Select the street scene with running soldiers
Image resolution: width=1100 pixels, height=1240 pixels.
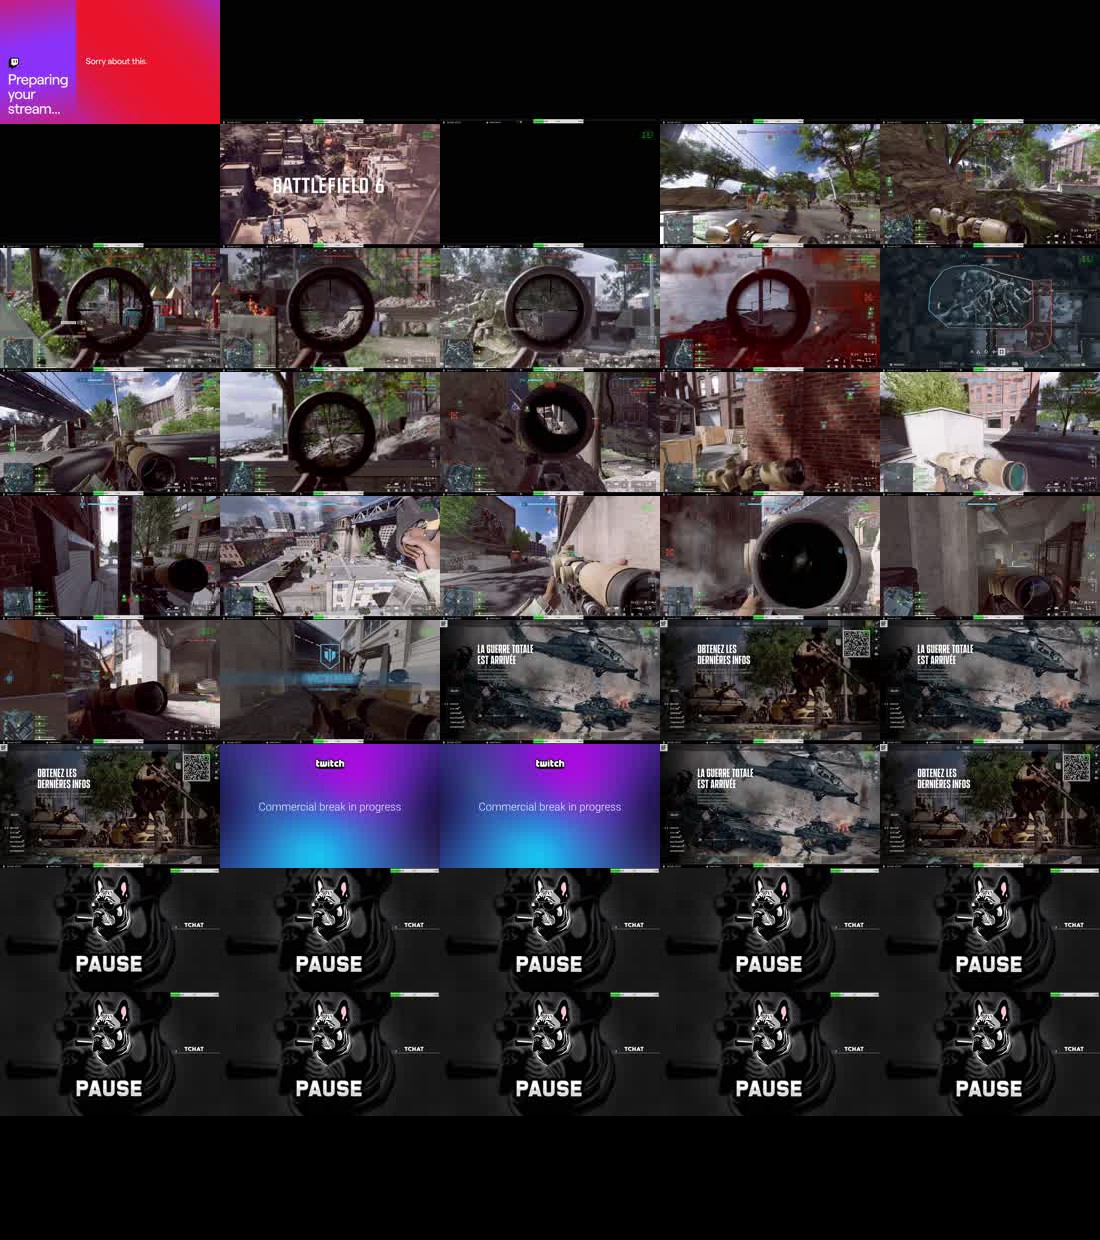point(770,185)
